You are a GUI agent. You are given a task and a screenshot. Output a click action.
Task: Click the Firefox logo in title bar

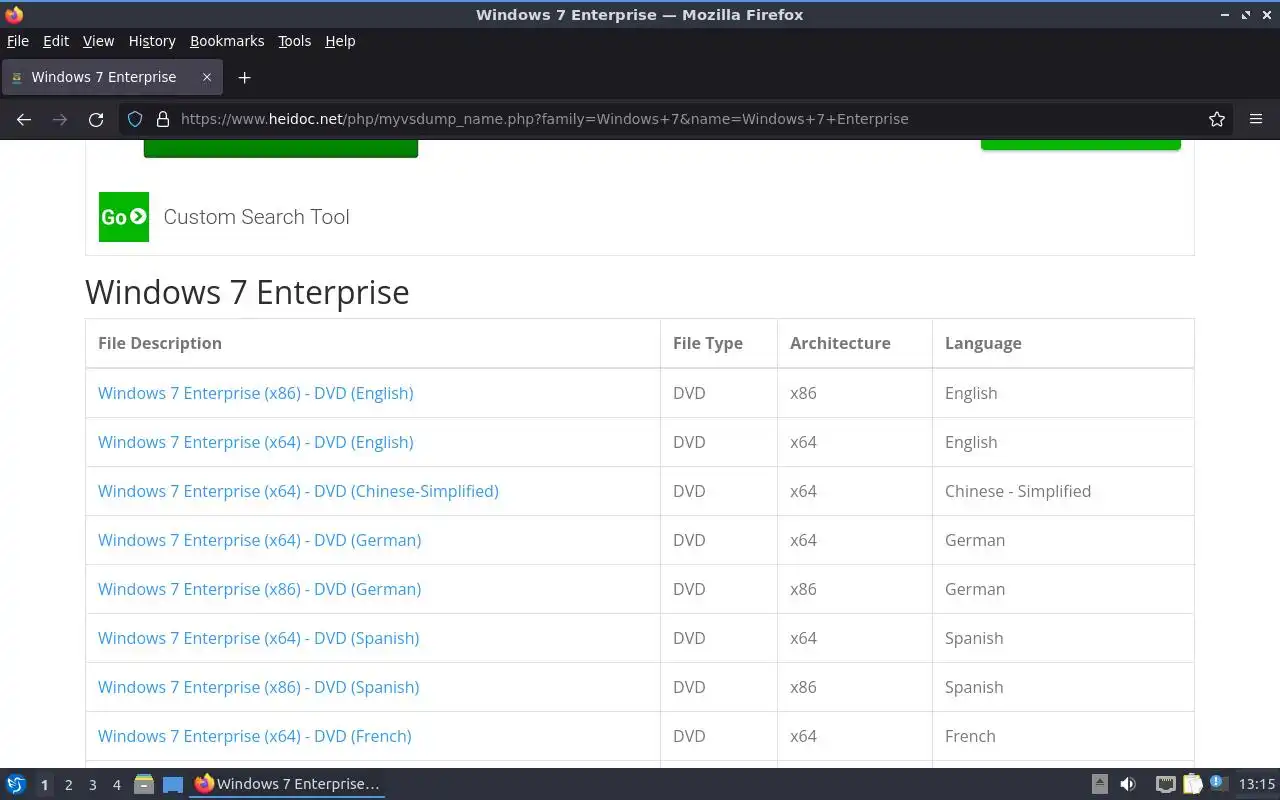14,15
